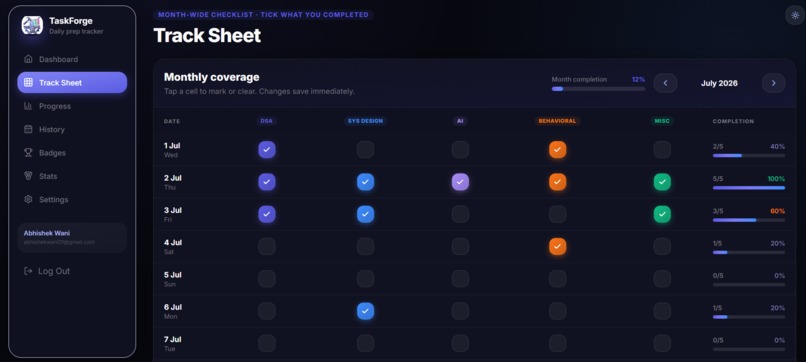This screenshot has width=806, height=362.
Task: Click the TaskForge logo icon
Action: point(32,25)
